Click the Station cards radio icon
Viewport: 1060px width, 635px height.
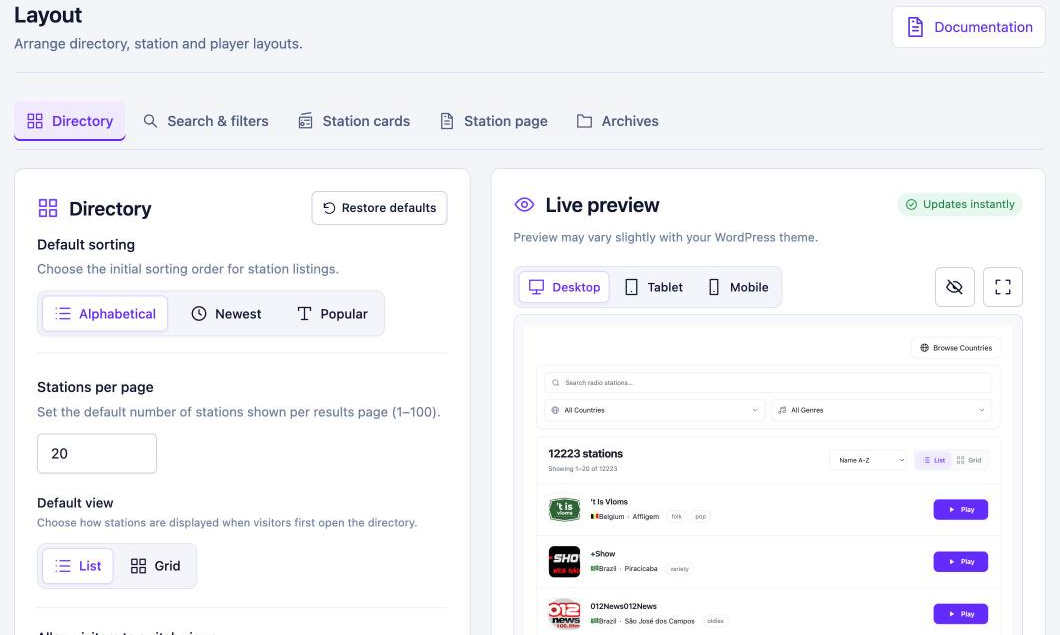click(x=306, y=121)
